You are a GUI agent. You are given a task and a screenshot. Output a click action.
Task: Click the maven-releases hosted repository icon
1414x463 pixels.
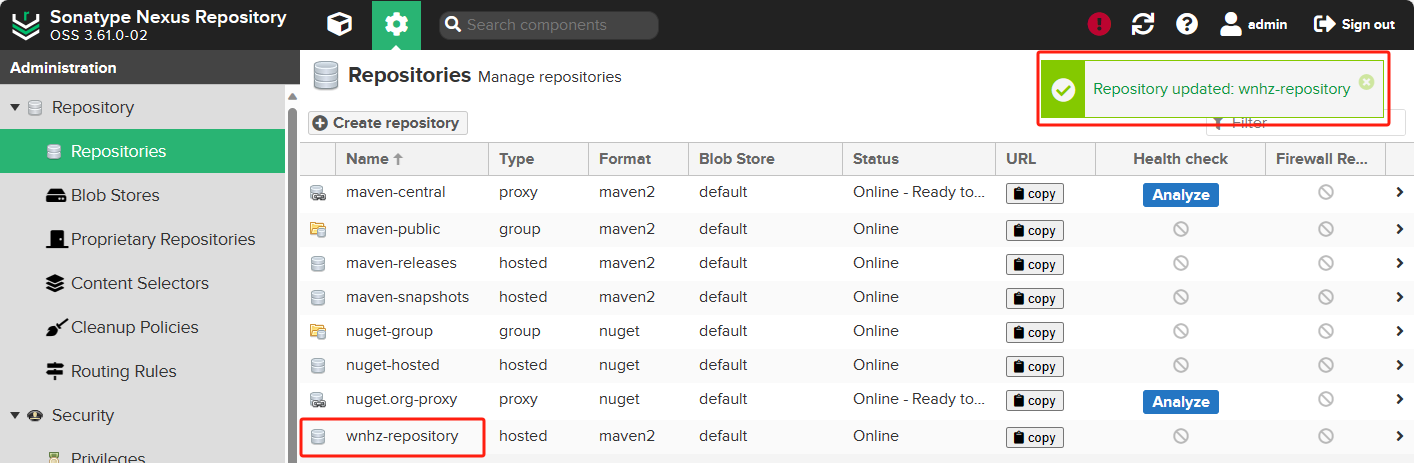318,263
